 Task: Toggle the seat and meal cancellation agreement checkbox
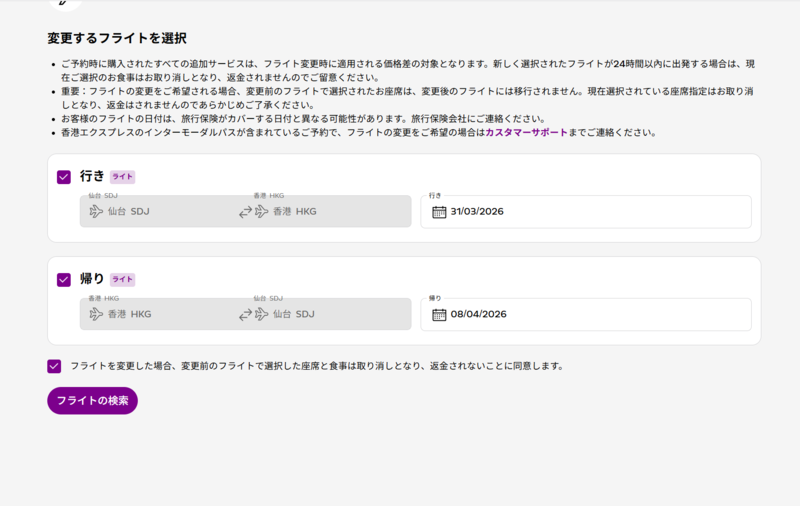[54, 366]
